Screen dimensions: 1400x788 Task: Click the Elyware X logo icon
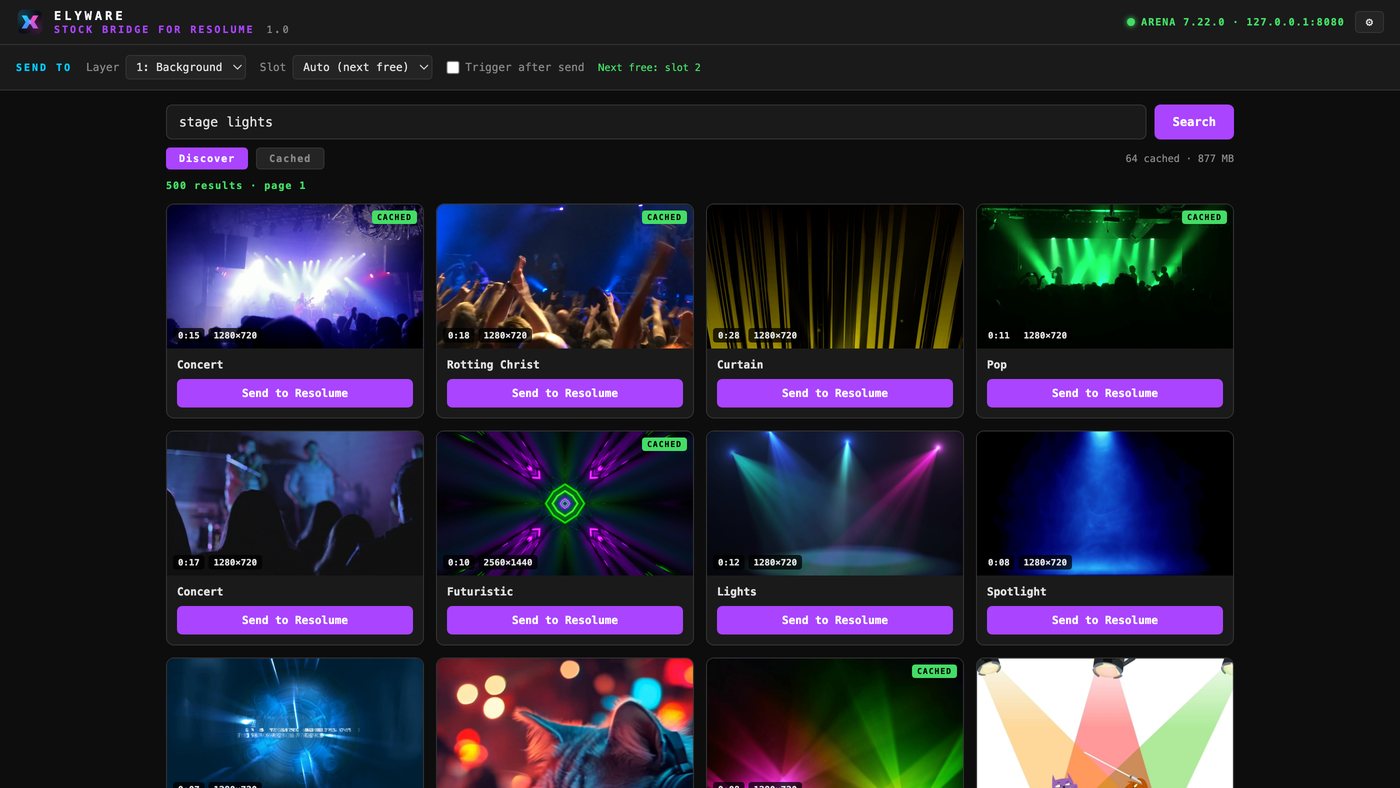point(30,22)
